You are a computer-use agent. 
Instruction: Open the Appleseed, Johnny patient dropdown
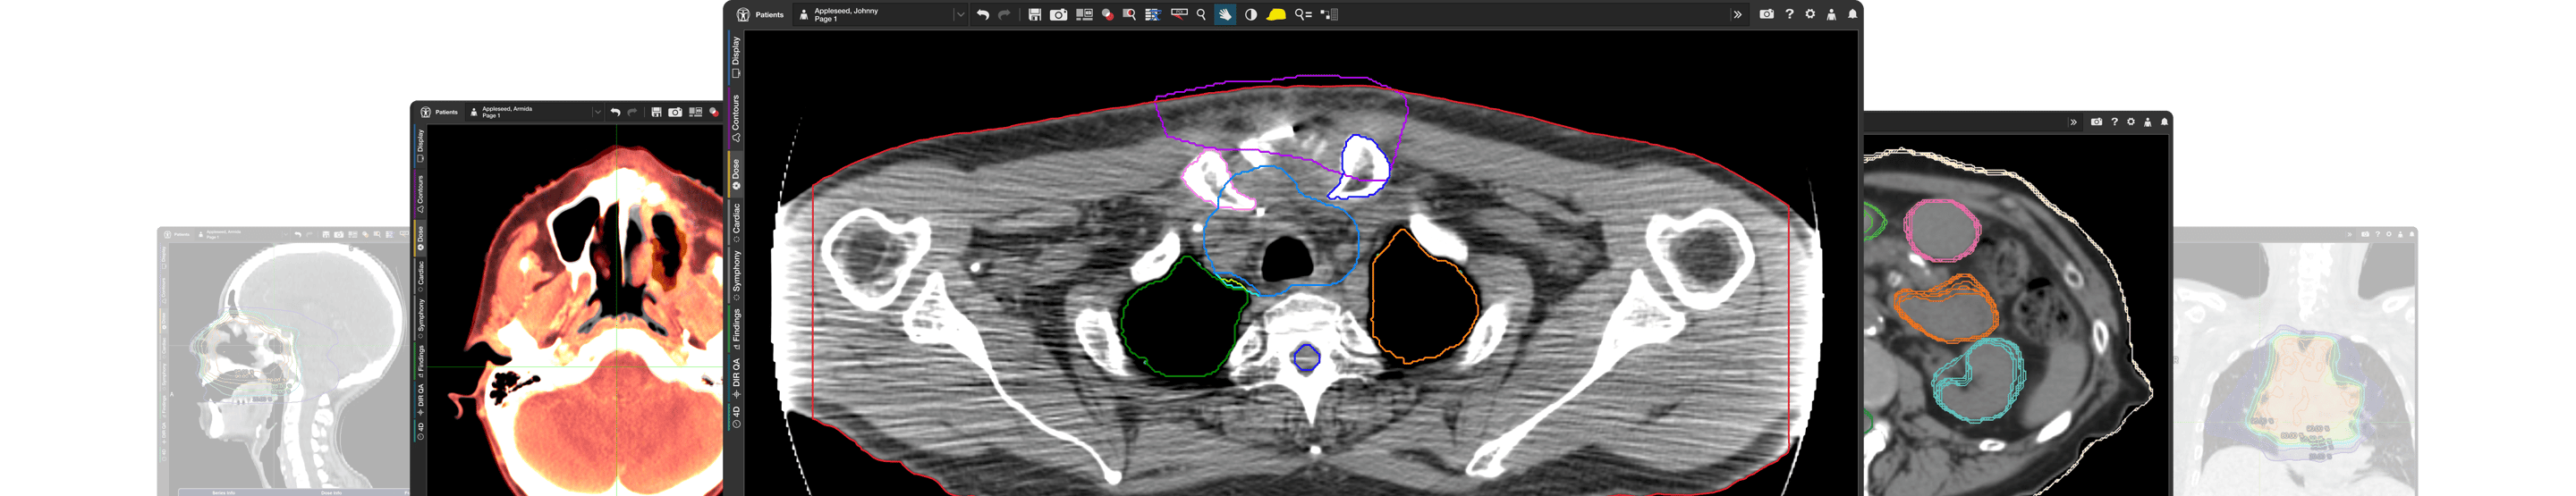tap(959, 15)
